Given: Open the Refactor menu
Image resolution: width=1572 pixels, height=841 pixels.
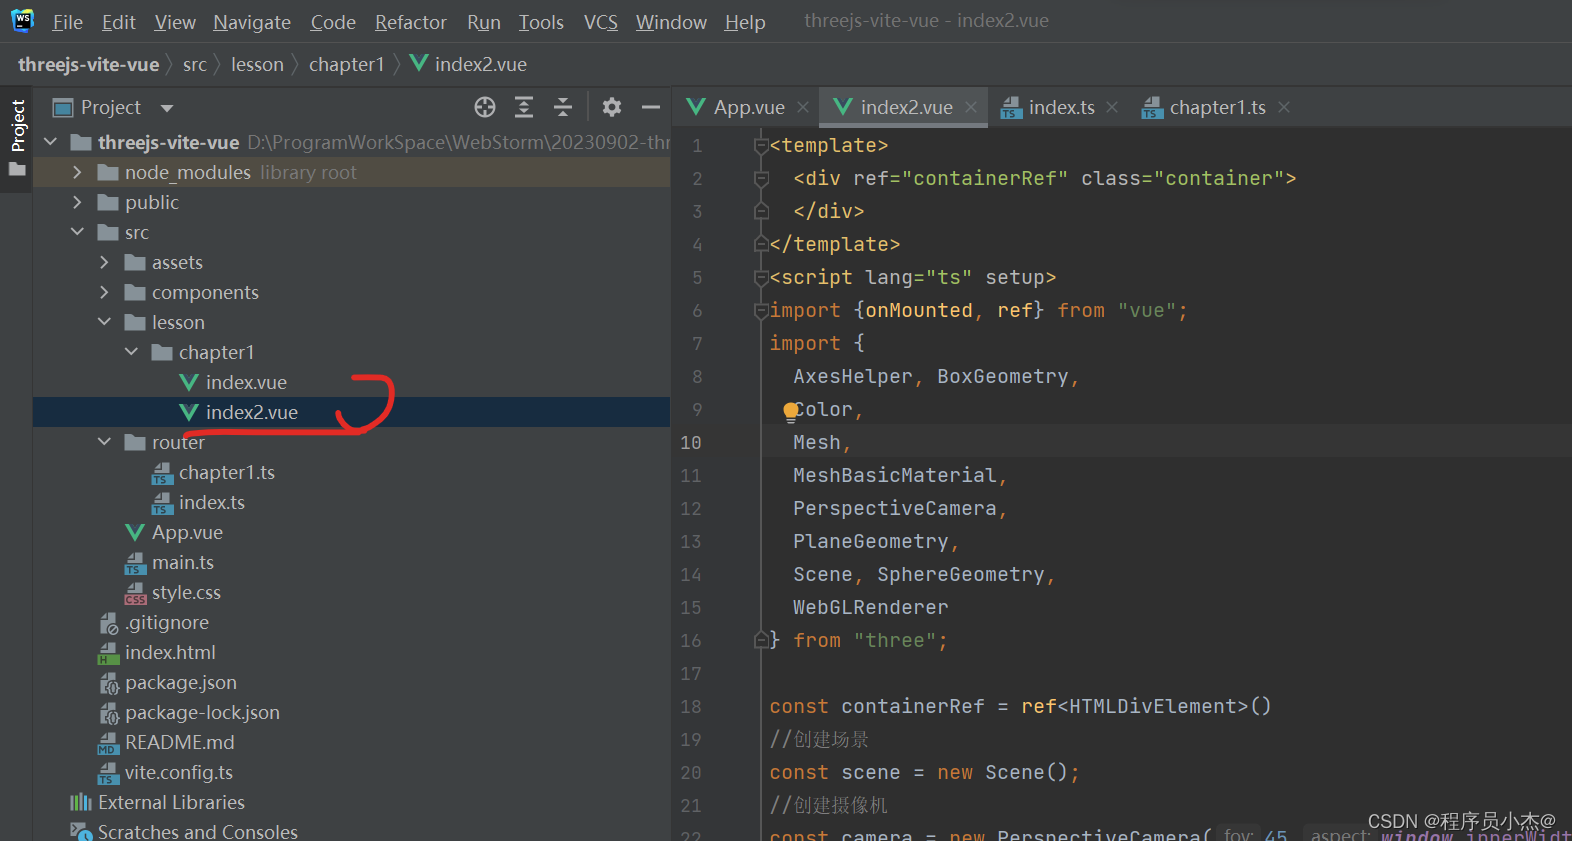Looking at the screenshot, I should pos(411,22).
